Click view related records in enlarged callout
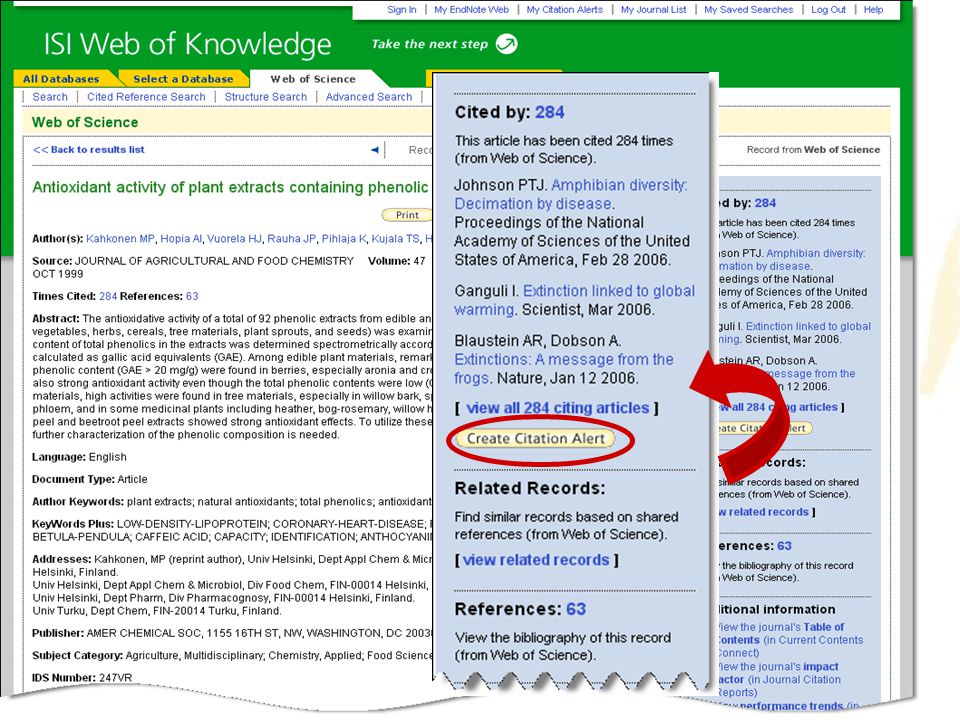 [x=536, y=560]
